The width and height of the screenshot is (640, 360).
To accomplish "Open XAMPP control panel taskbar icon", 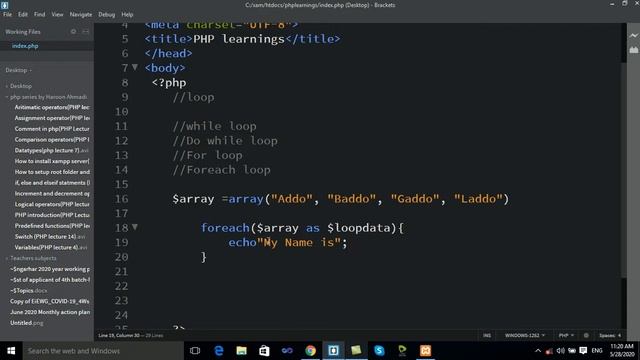I will [x=425, y=351].
